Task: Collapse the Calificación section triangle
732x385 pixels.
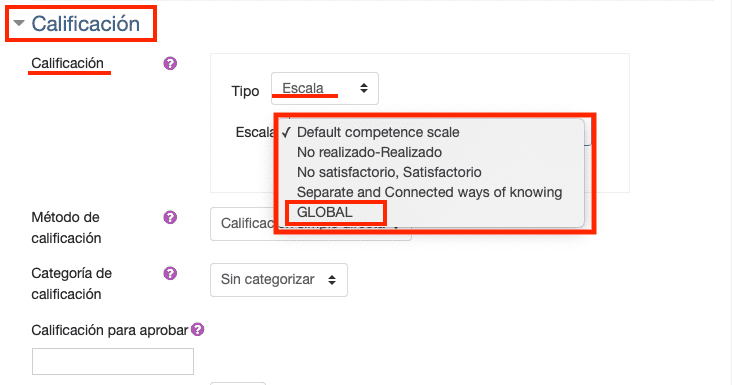Action: coord(19,23)
